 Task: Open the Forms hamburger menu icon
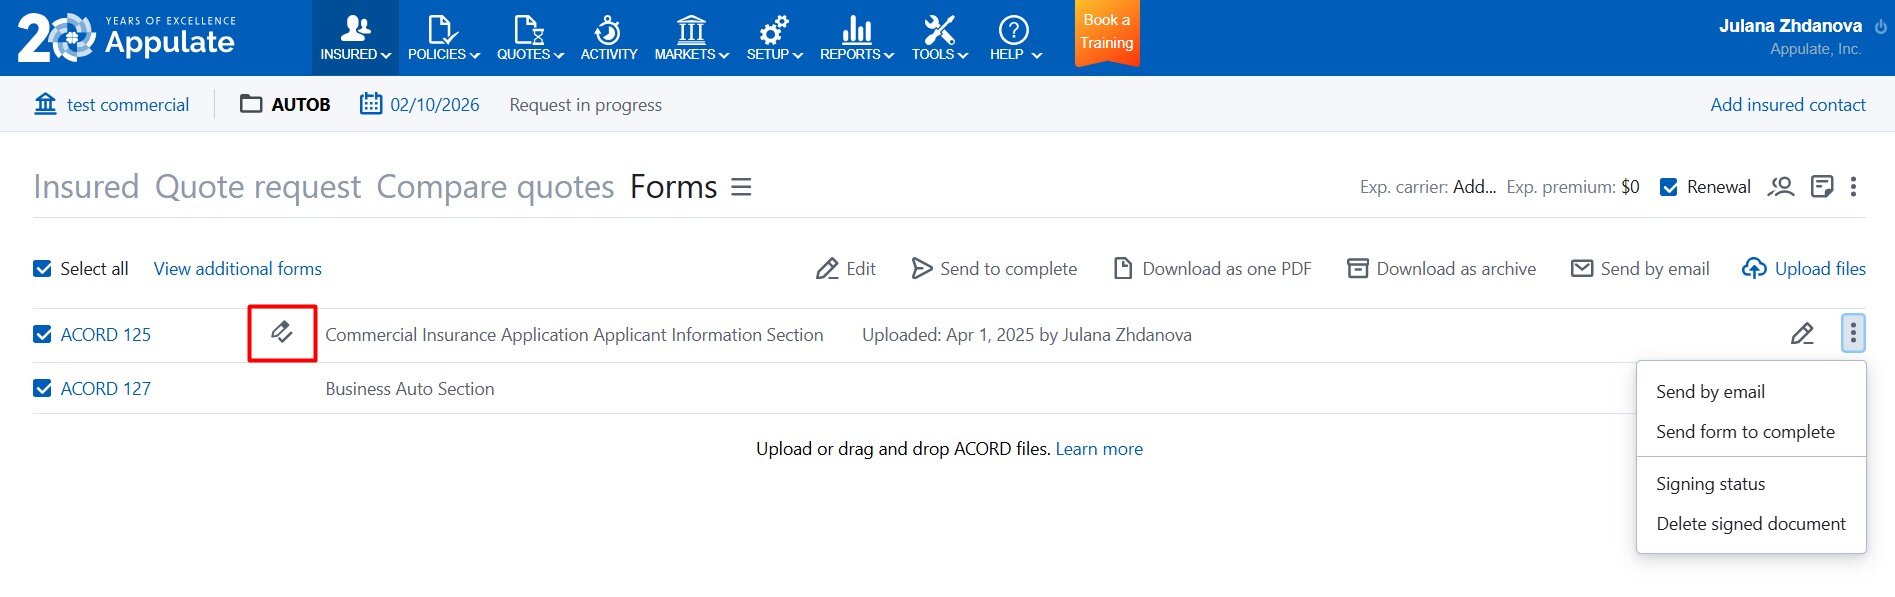pos(741,187)
